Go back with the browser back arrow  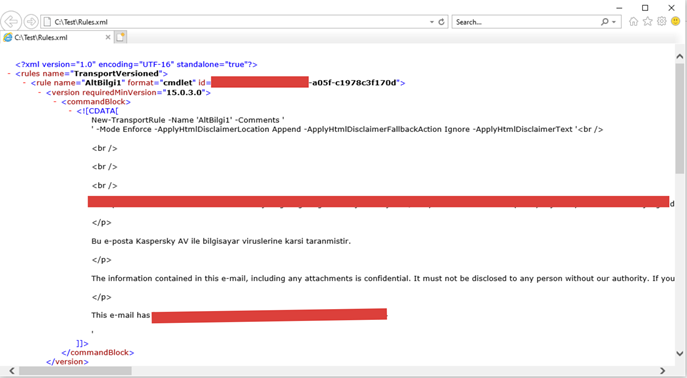click(x=11, y=21)
